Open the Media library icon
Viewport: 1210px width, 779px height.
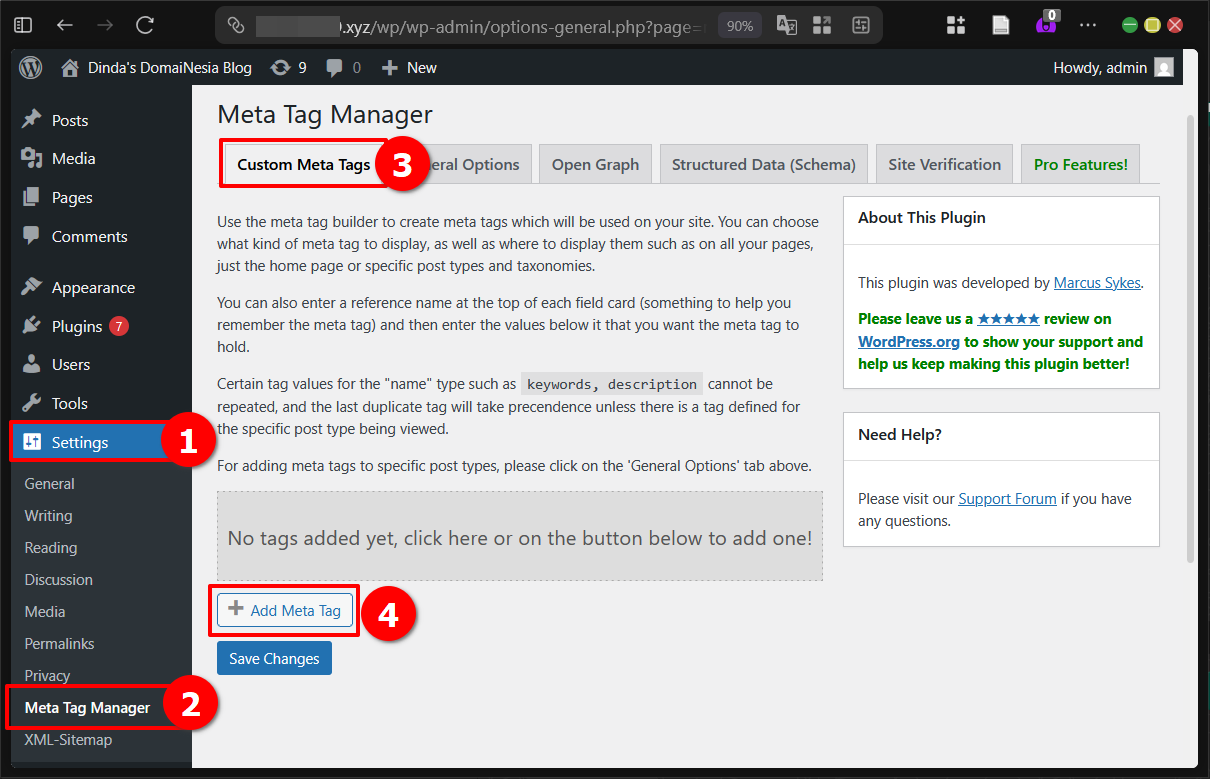click(31, 158)
